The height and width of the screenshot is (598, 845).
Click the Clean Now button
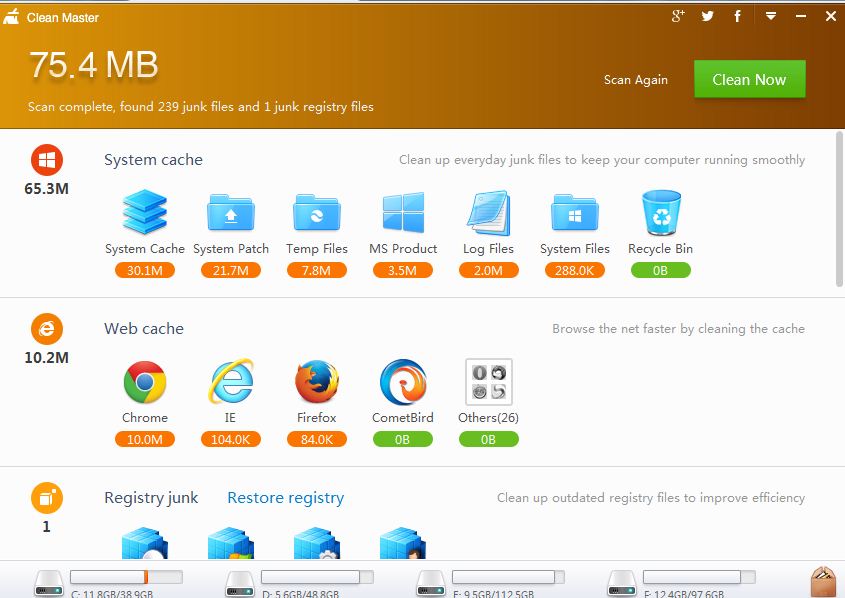tap(750, 79)
